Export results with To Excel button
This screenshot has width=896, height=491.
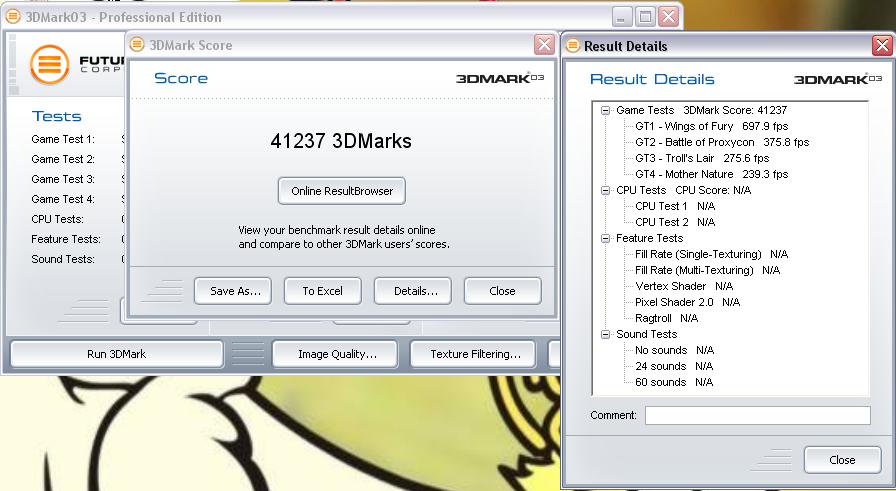pos(323,291)
